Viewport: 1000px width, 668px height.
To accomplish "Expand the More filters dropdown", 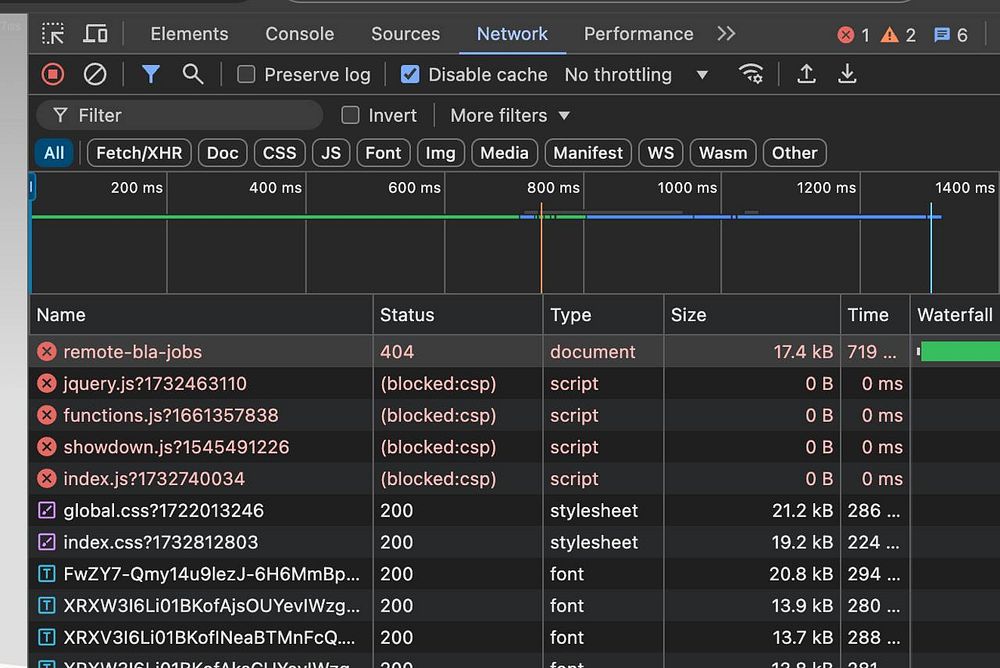I will pyautogui.click(x=510, y=115).
